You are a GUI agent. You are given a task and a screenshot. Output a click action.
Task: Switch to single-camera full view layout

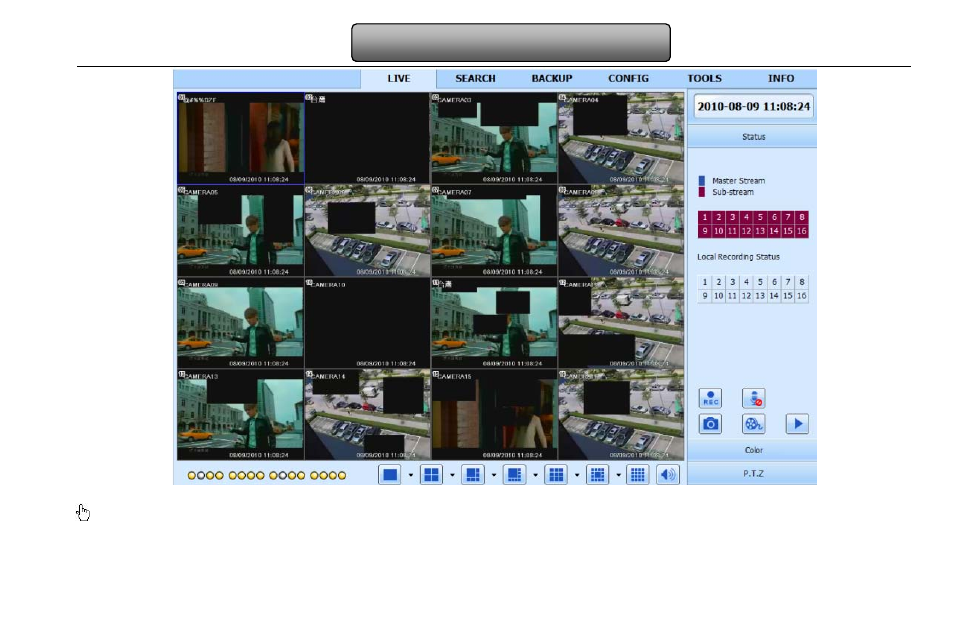tap(389, 475)
